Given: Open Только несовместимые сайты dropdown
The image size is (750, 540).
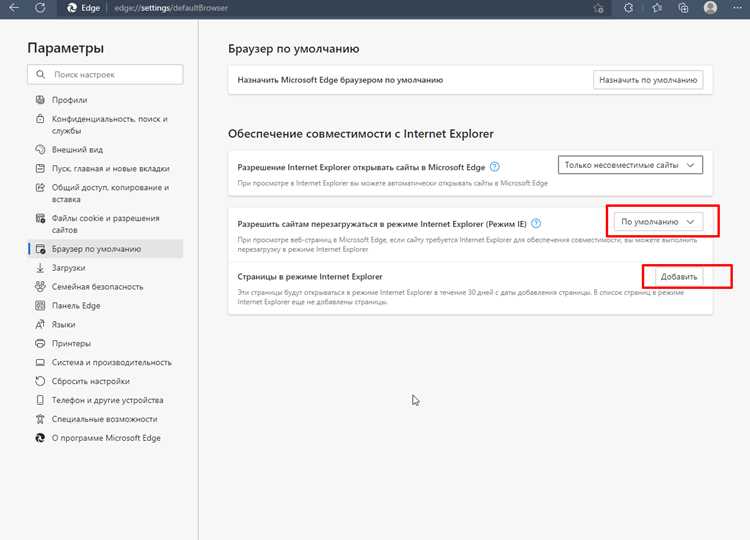Looking at the screenshot, I should 630,165.
